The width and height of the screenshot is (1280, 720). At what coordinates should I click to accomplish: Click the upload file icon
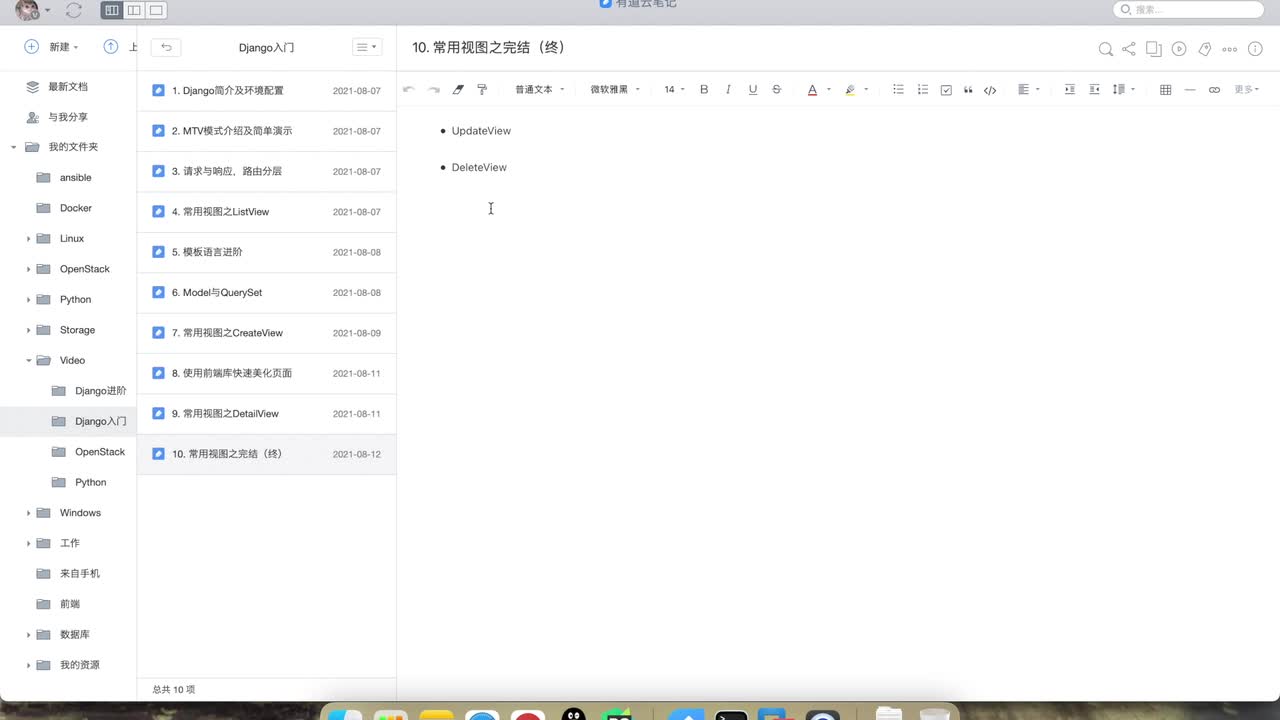coord(110,47)
